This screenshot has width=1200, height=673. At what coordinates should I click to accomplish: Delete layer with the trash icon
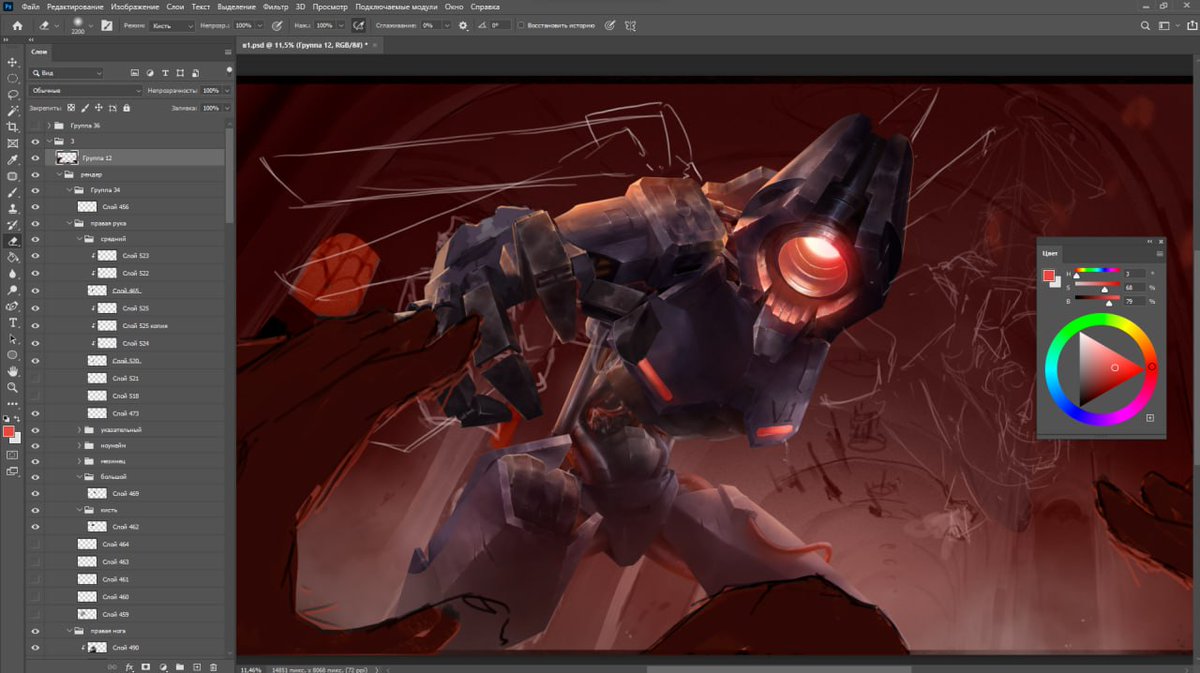coord(214,666)
